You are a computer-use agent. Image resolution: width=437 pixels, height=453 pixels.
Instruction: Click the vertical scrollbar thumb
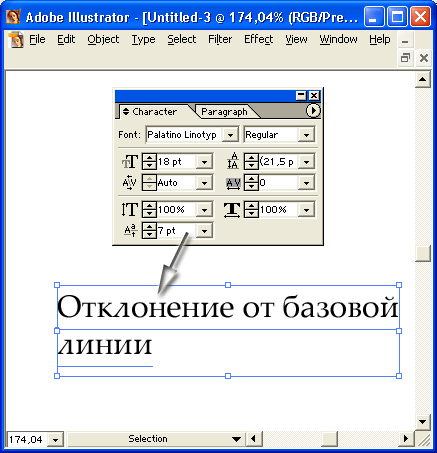[x=423, y=254]
